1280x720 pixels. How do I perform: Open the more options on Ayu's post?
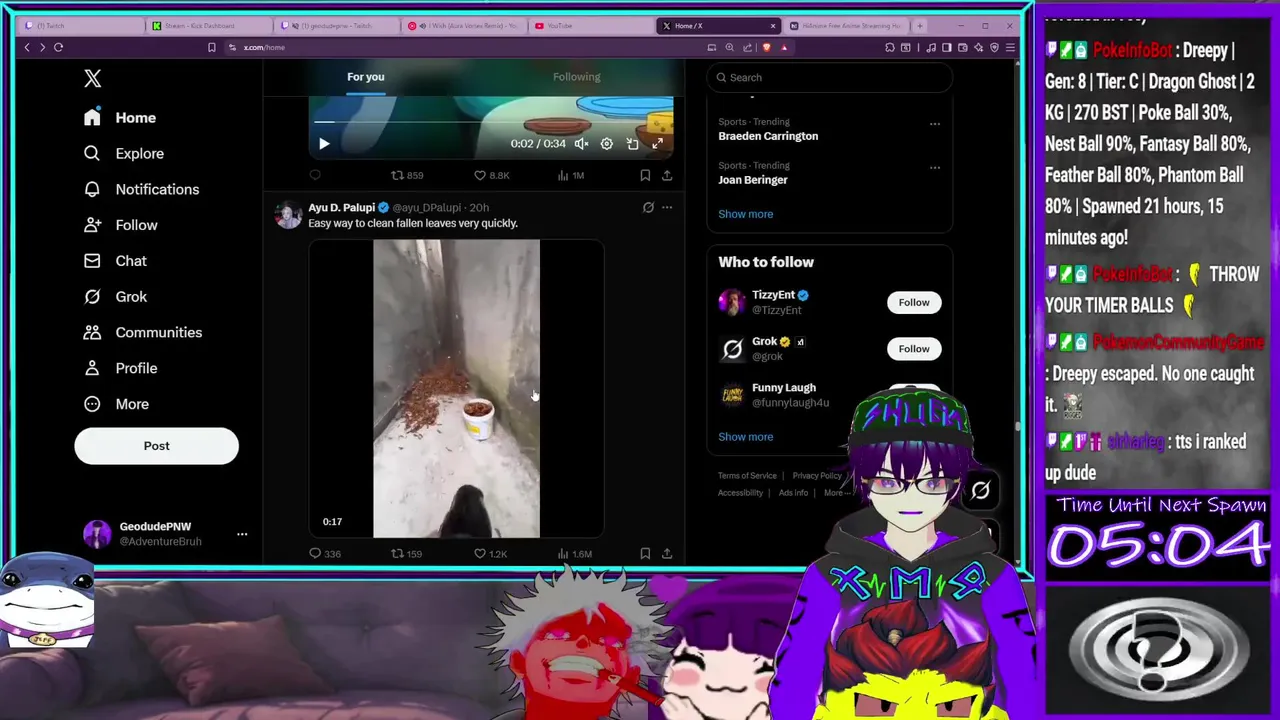pyautogui.click(x=667, y=208)
